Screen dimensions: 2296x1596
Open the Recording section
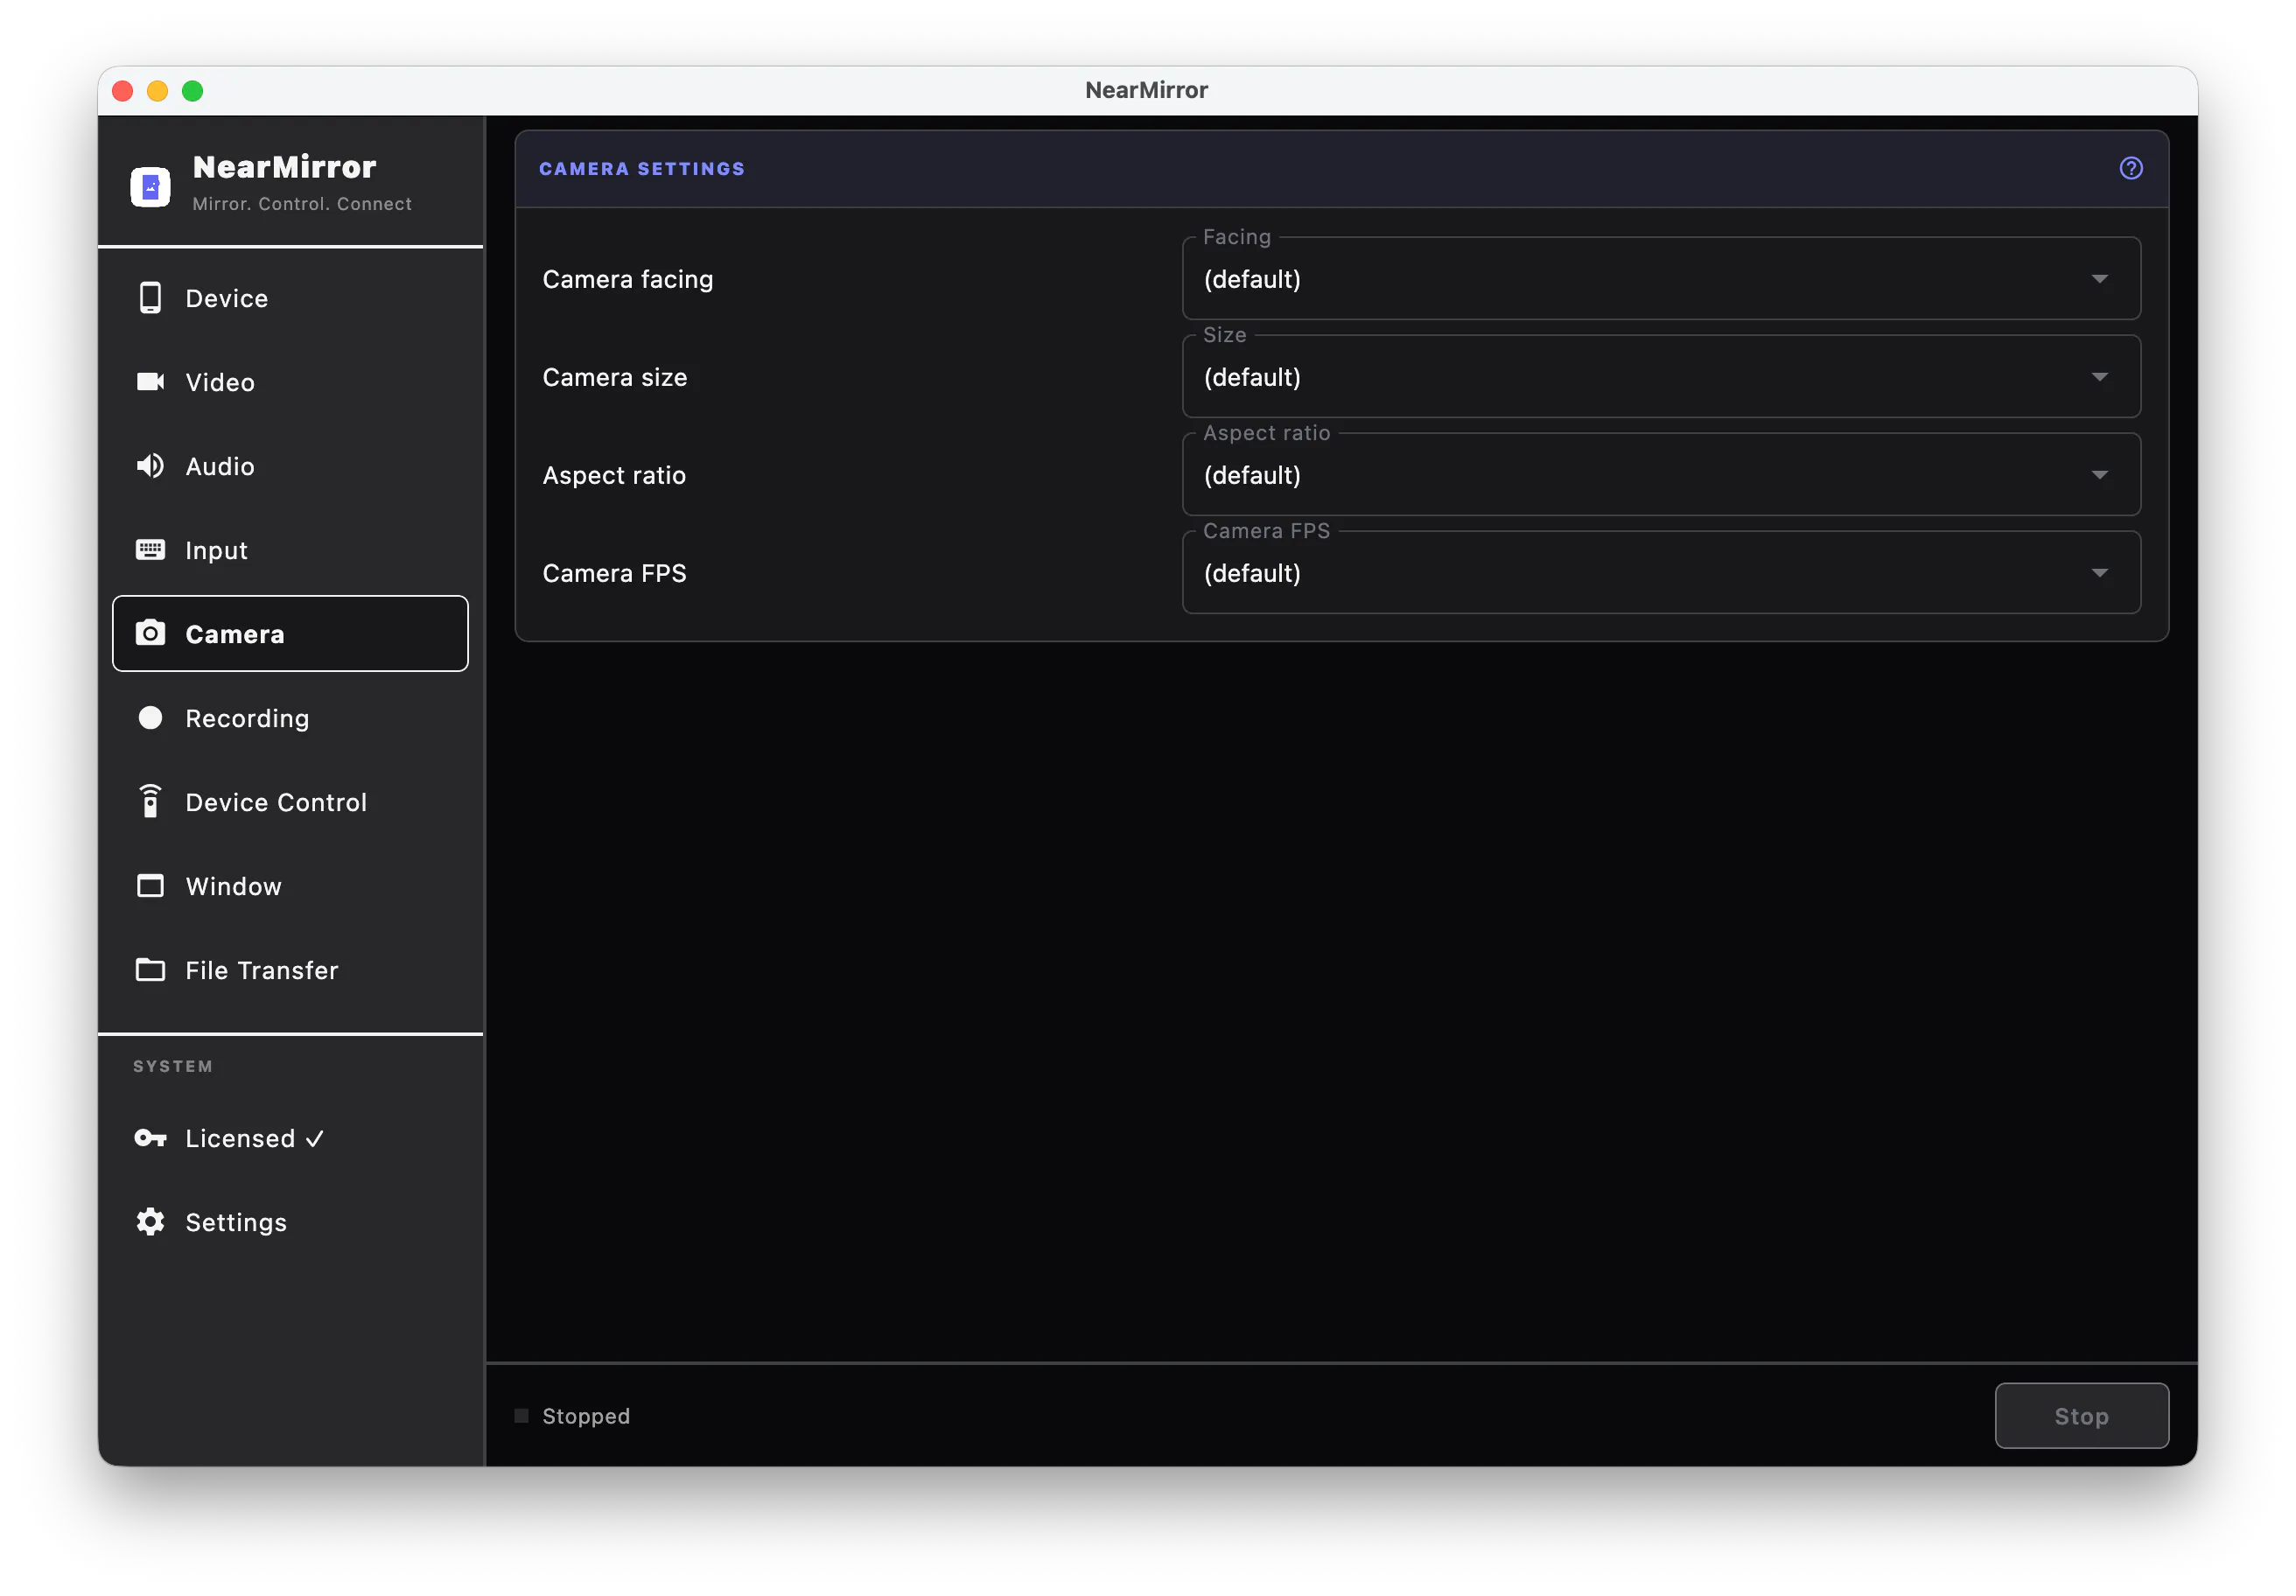pyautogui.click(x=290, y=718)
